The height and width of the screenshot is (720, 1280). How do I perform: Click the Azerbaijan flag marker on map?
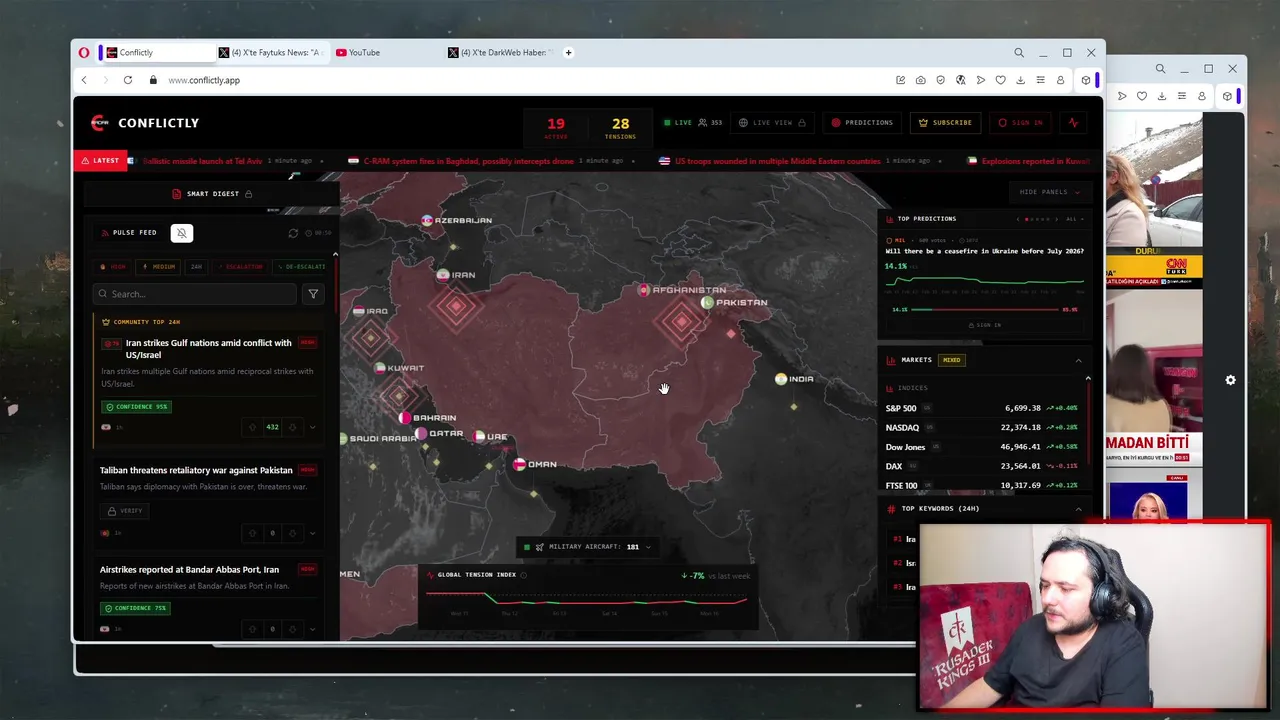[427, 220]
